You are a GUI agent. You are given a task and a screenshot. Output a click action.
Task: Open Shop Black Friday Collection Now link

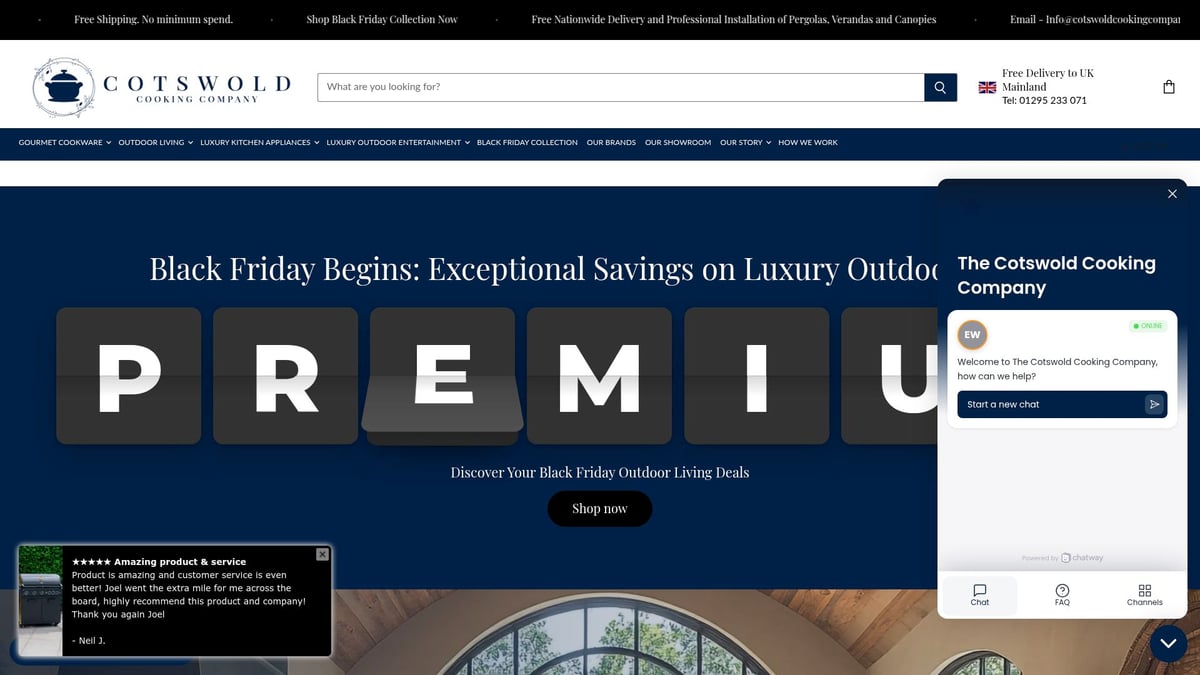coord(382,19)
